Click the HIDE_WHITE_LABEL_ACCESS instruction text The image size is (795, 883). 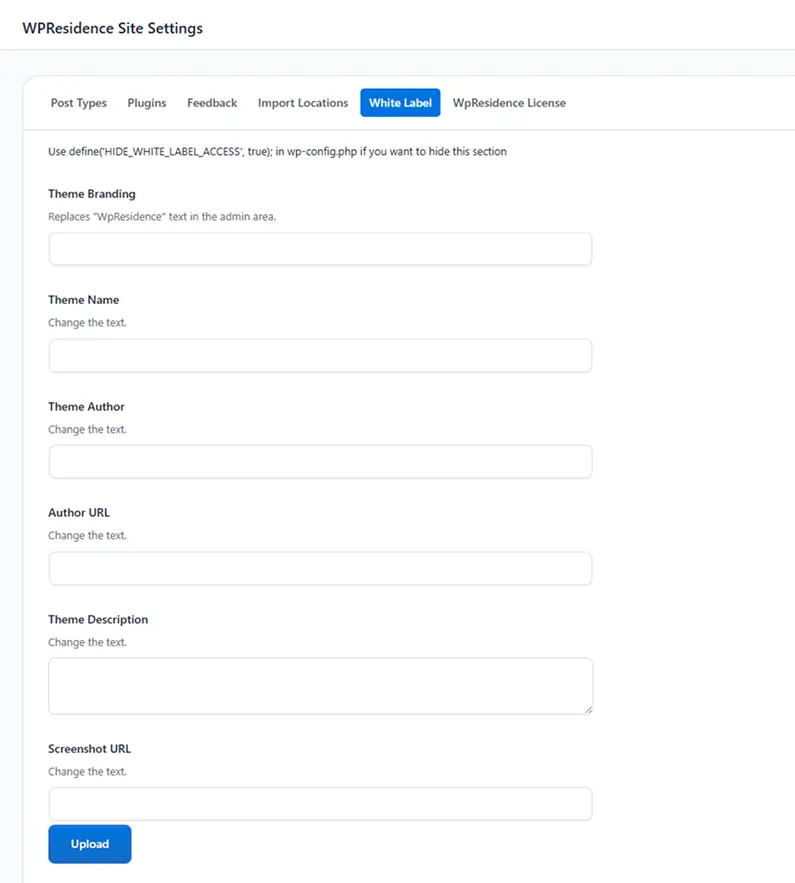[278, 151]
